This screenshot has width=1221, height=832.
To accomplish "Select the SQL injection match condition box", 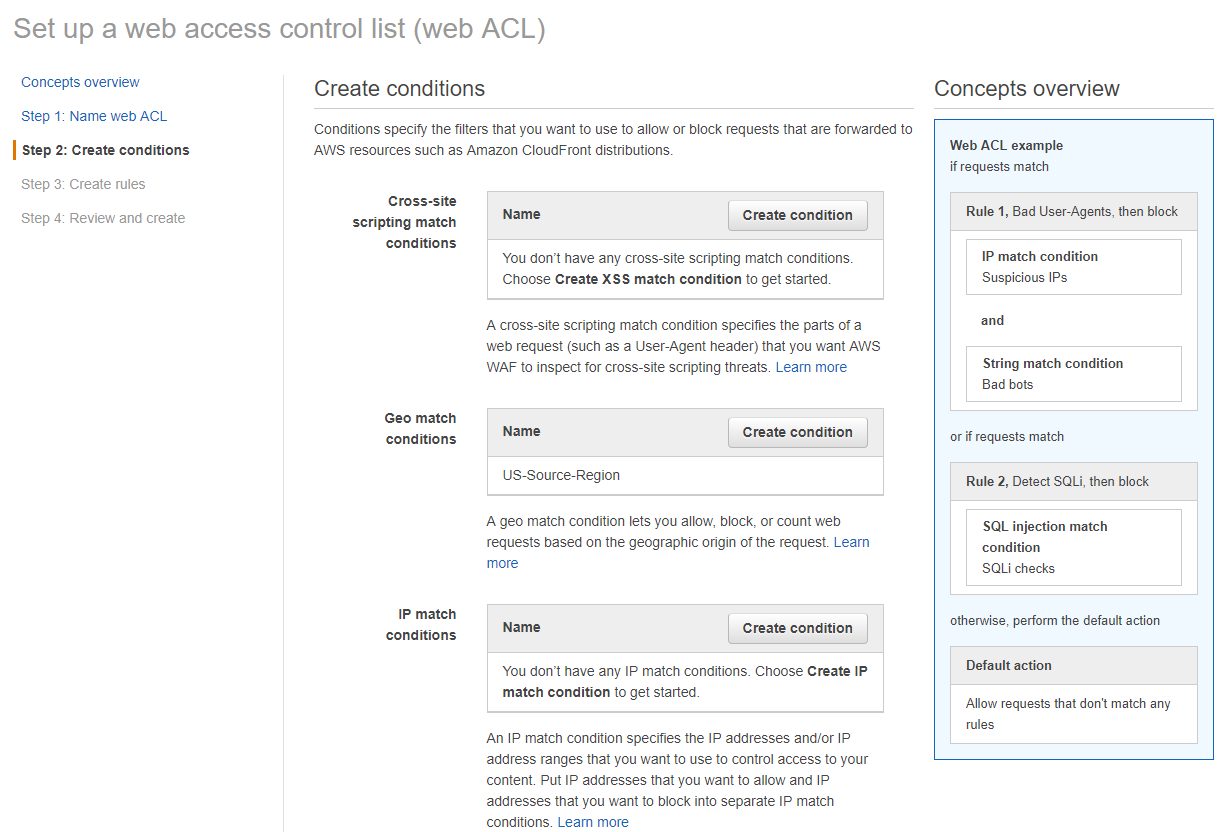I will pos(1073,547).
